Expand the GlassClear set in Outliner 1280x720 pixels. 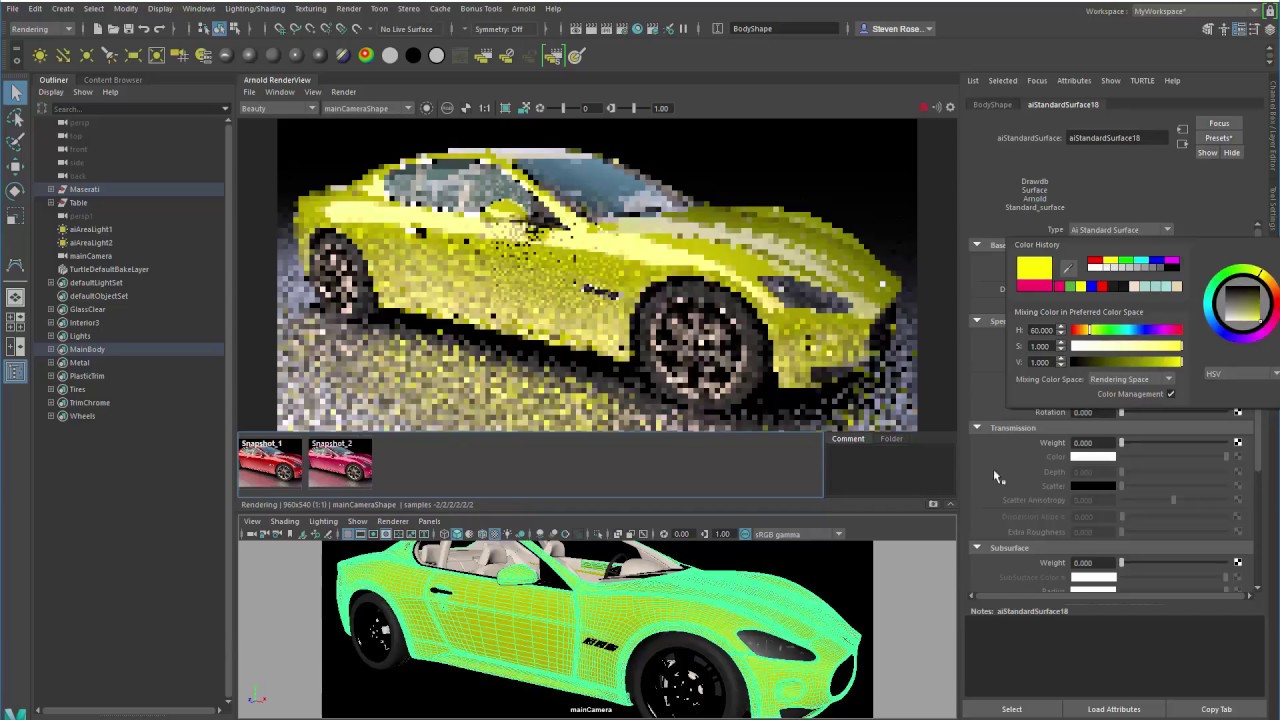pyautogui.click(x=51, y=309)
